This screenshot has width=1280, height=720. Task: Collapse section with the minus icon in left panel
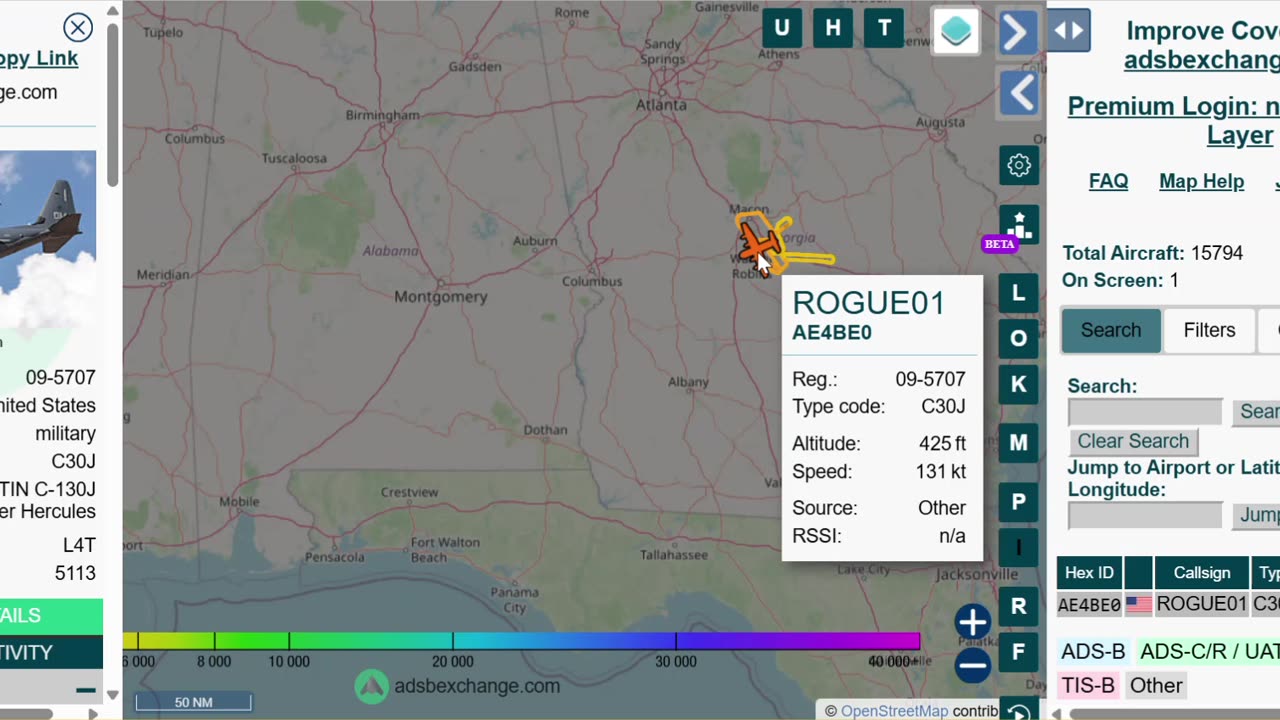coord(86,690)
